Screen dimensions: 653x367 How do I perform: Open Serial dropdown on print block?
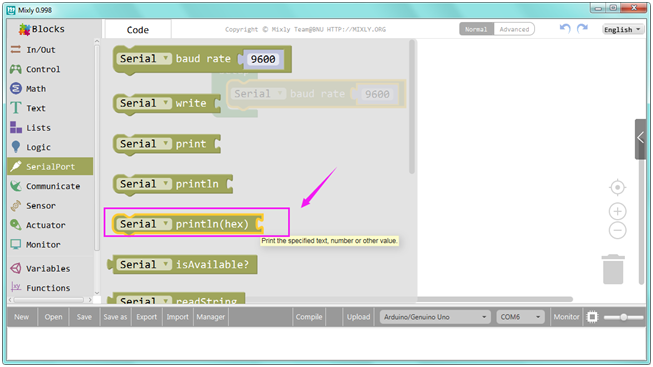coord(144,144)
